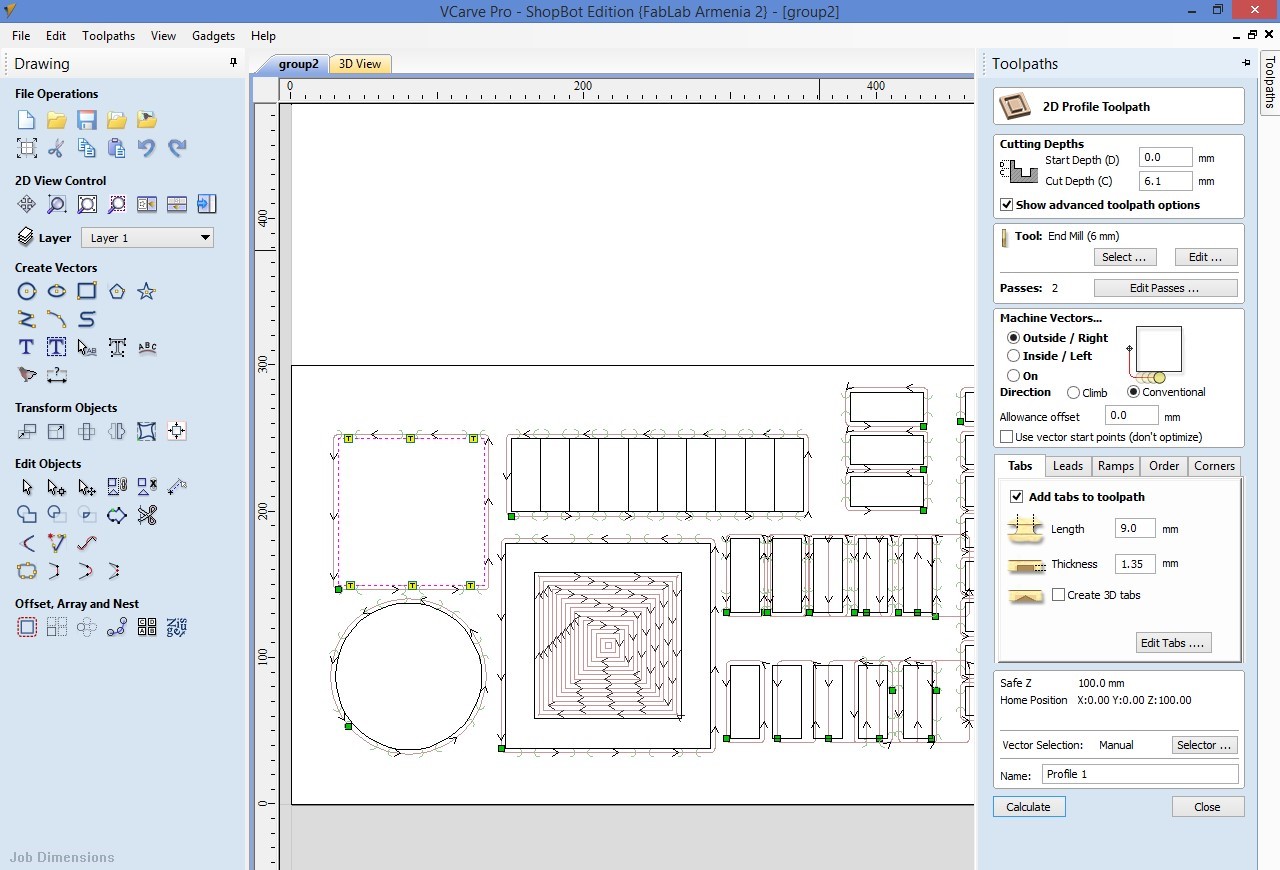
Task: Click the blue-arrow panel switch icon in 2D View Control
Action: [x=207, y=204]
